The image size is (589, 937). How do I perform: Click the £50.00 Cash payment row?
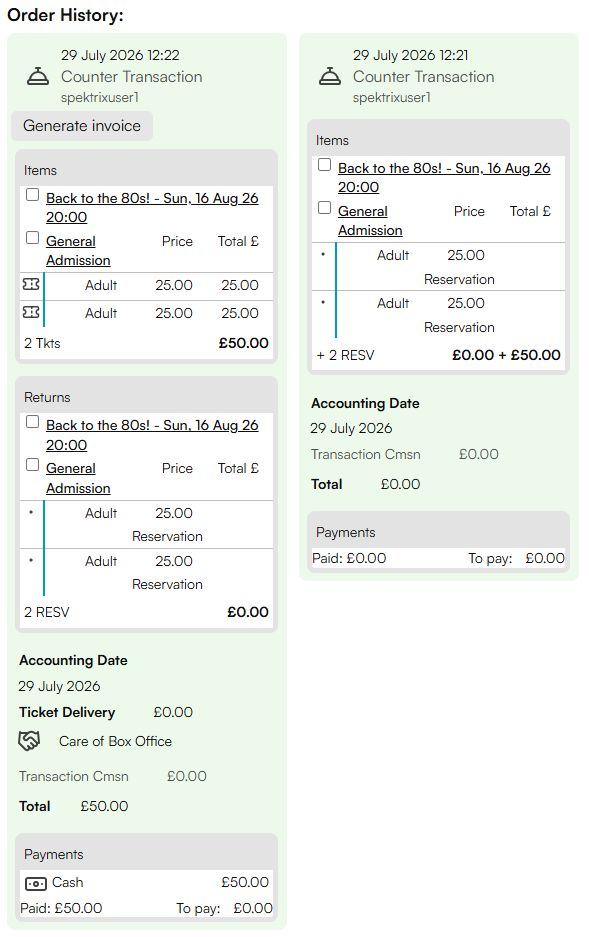click(146, 883)
